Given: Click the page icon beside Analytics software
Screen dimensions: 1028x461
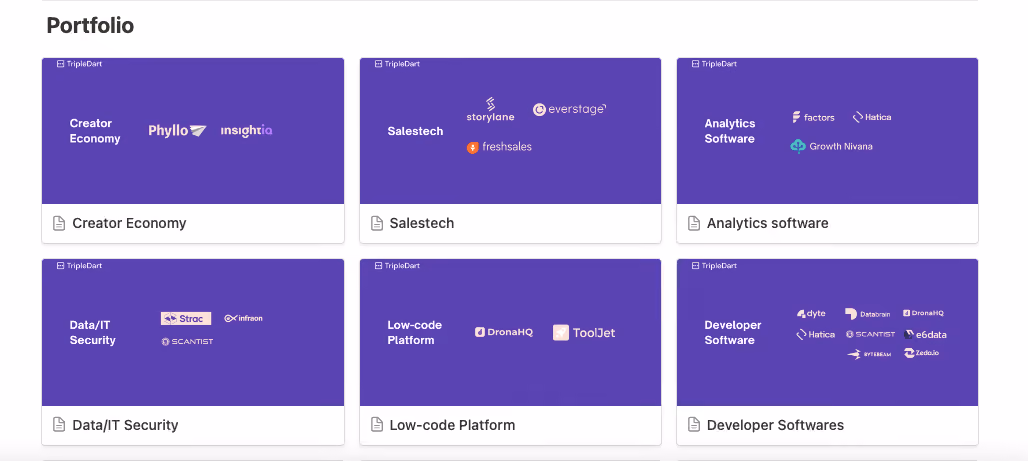Looking at the screenshot, I should (x=694, y=224).
